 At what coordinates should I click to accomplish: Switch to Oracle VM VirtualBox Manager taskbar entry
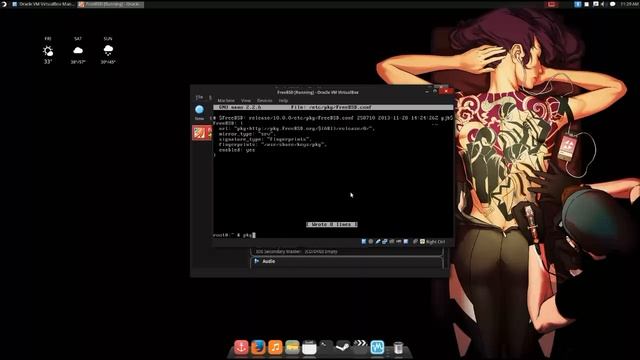point(43,4)
